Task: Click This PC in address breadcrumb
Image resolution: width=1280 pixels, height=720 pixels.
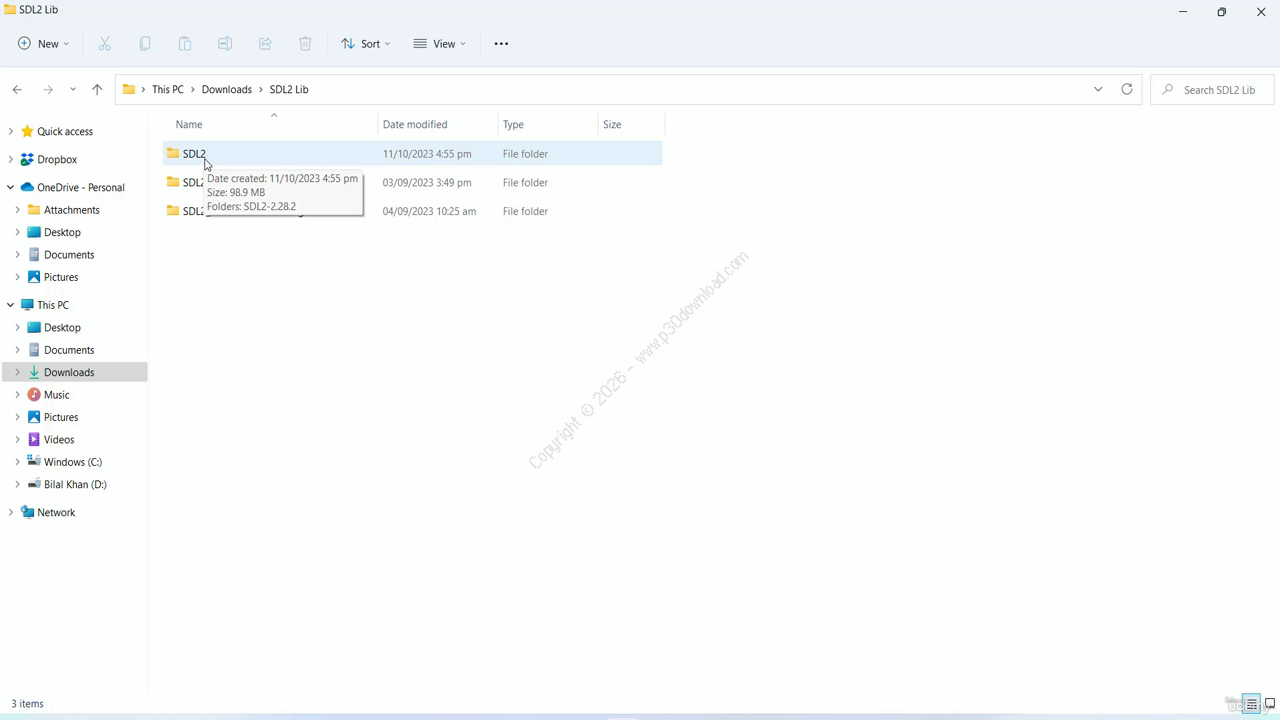Action: coord(168,90)
